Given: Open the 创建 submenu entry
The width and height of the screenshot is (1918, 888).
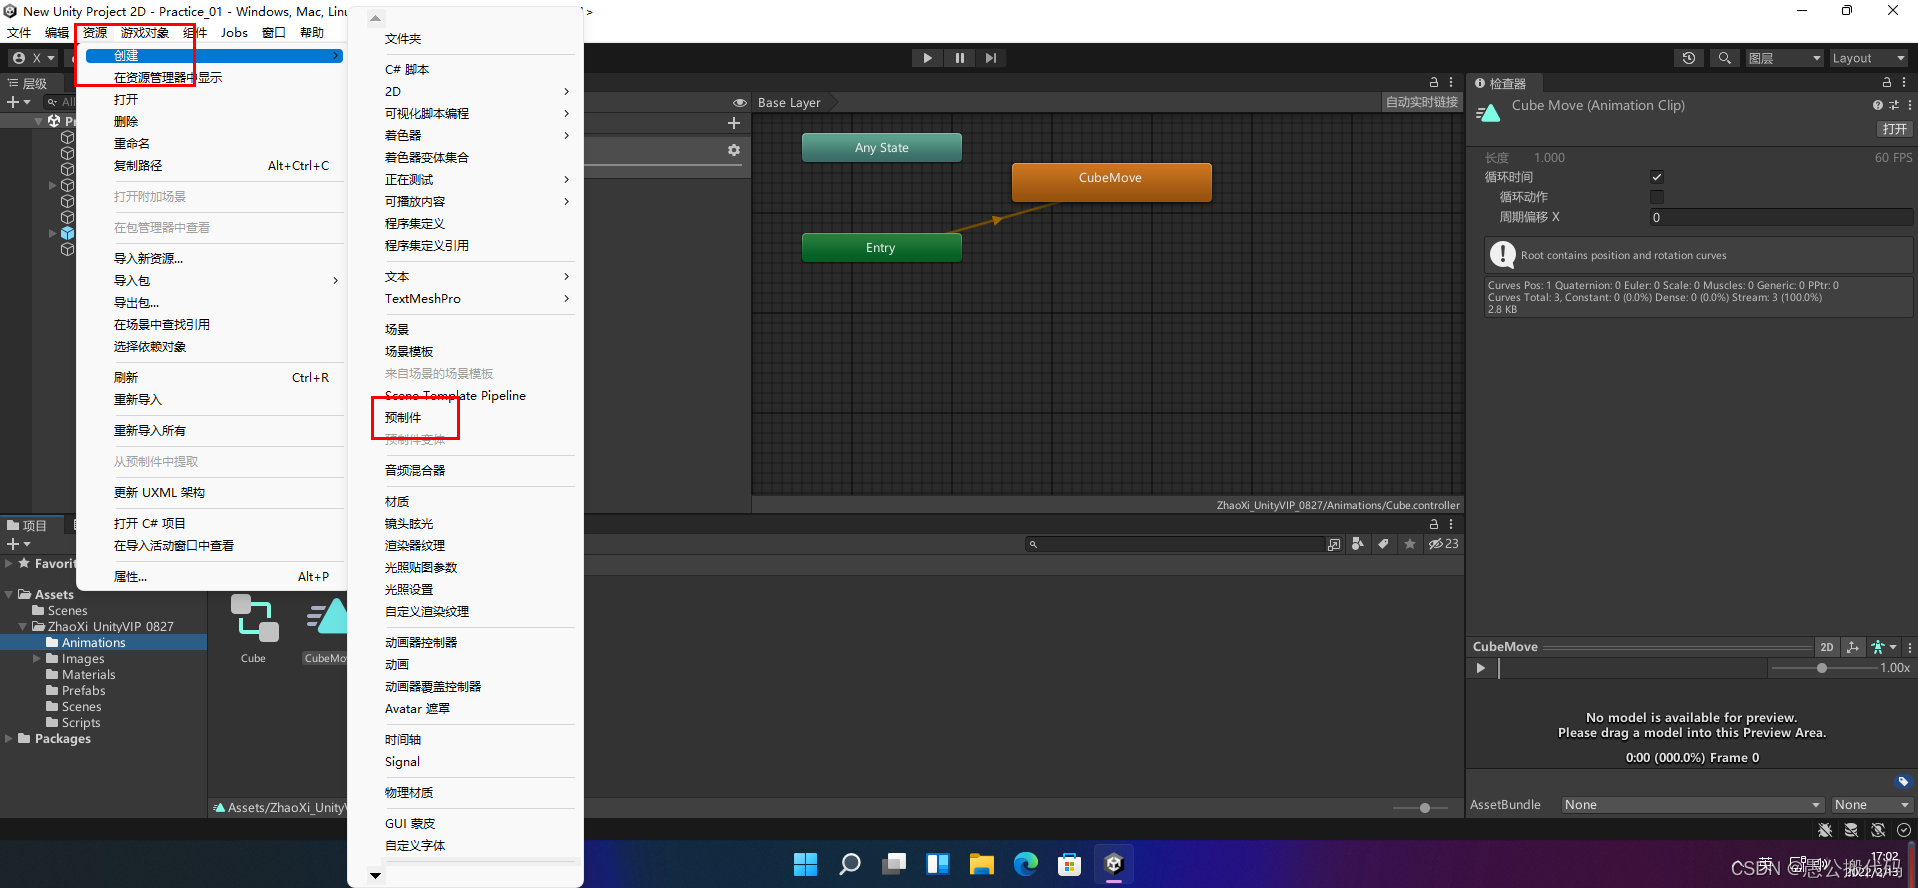Looking at the screenshot, I should point(214,56).
